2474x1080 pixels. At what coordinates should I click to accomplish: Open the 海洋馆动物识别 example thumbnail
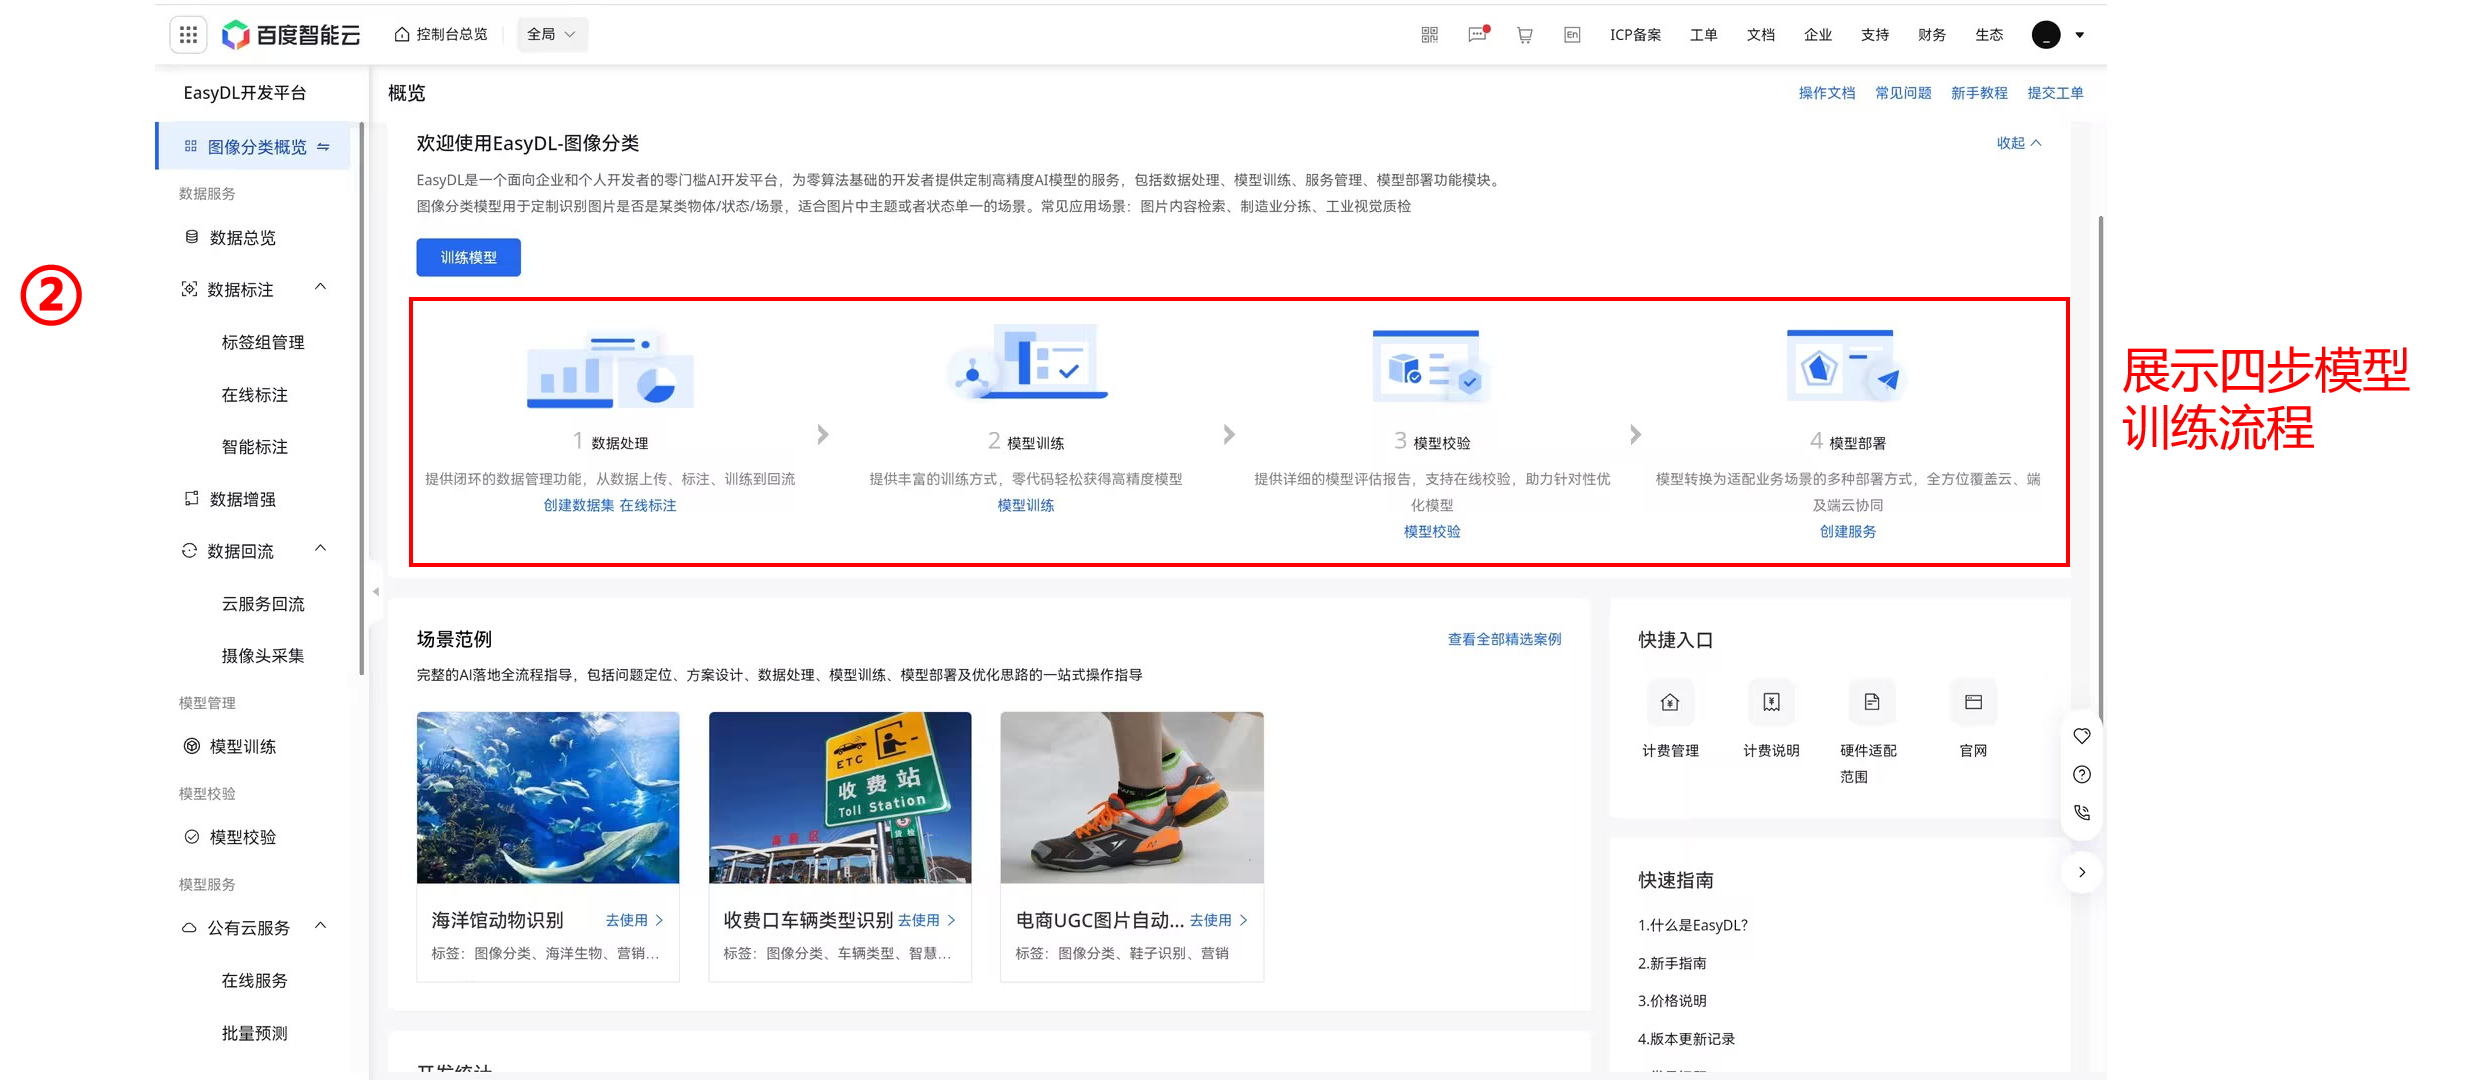click(x=548, y=797)
